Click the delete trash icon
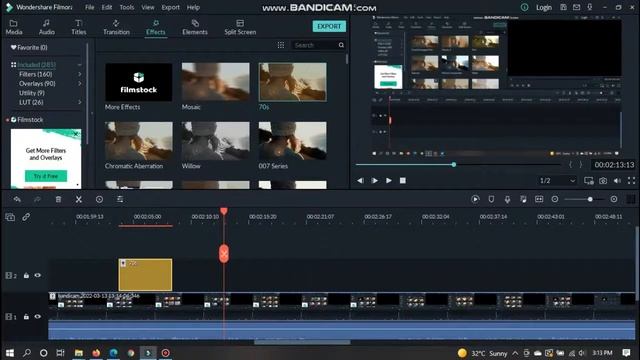 tap(58, 199)
